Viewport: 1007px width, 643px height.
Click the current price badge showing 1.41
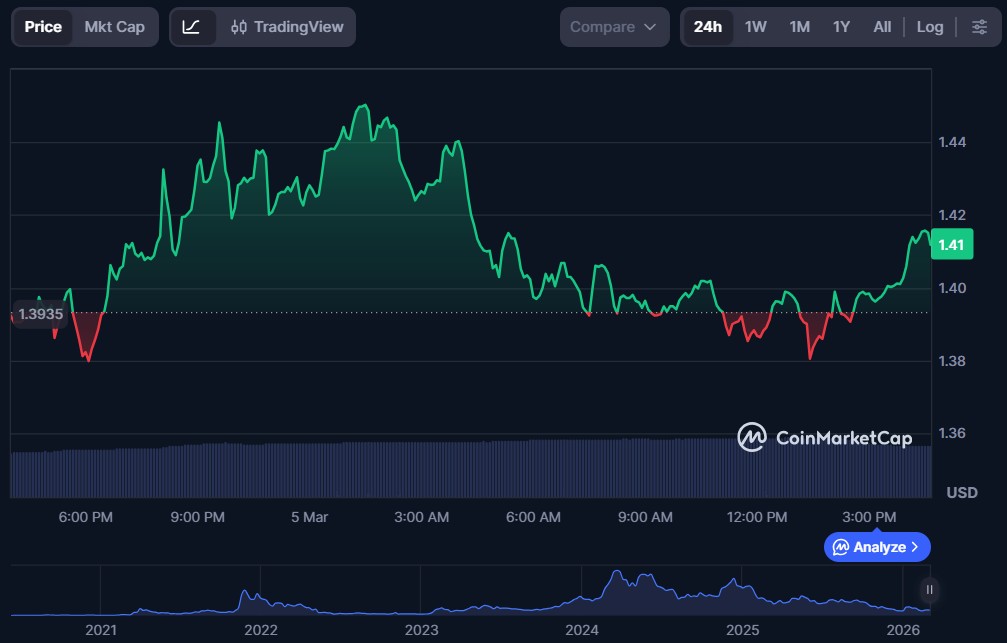pos(950,244)
